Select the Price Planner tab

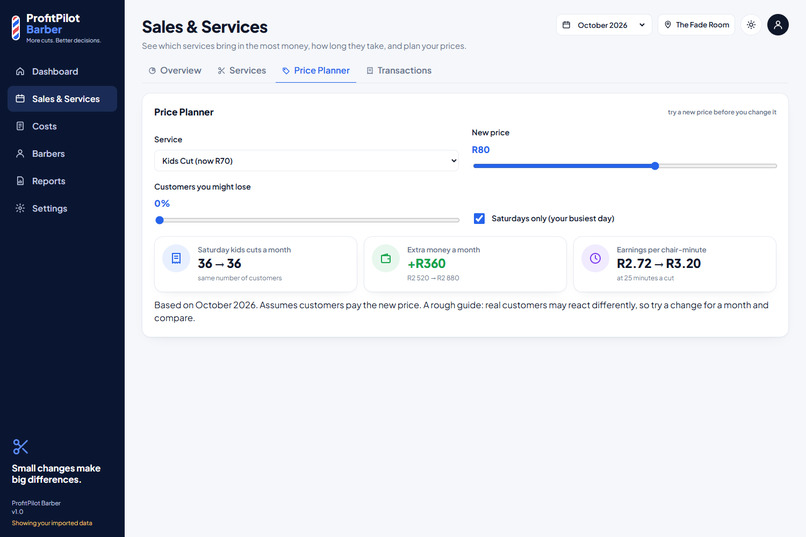pos(316,70)
